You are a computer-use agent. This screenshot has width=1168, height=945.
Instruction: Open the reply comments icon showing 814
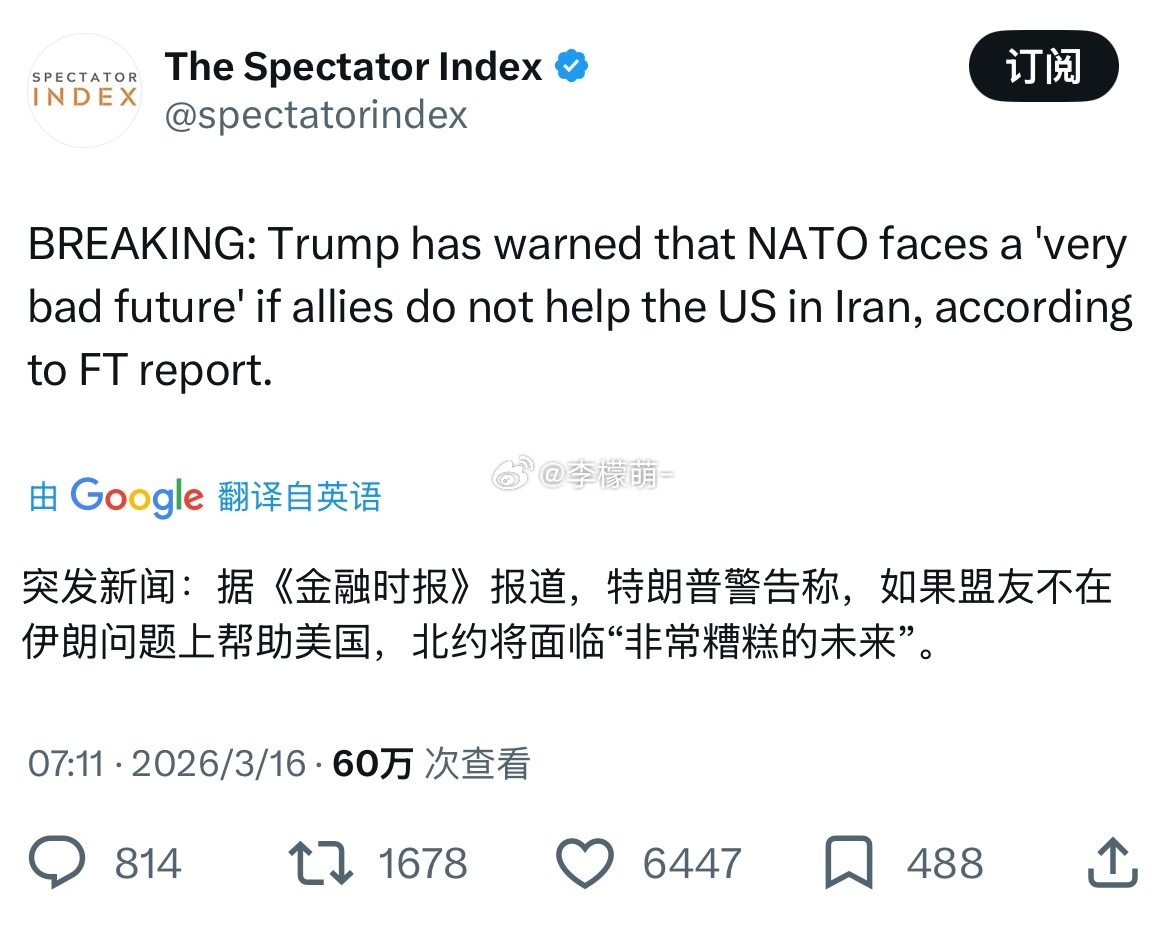[57, 862]
